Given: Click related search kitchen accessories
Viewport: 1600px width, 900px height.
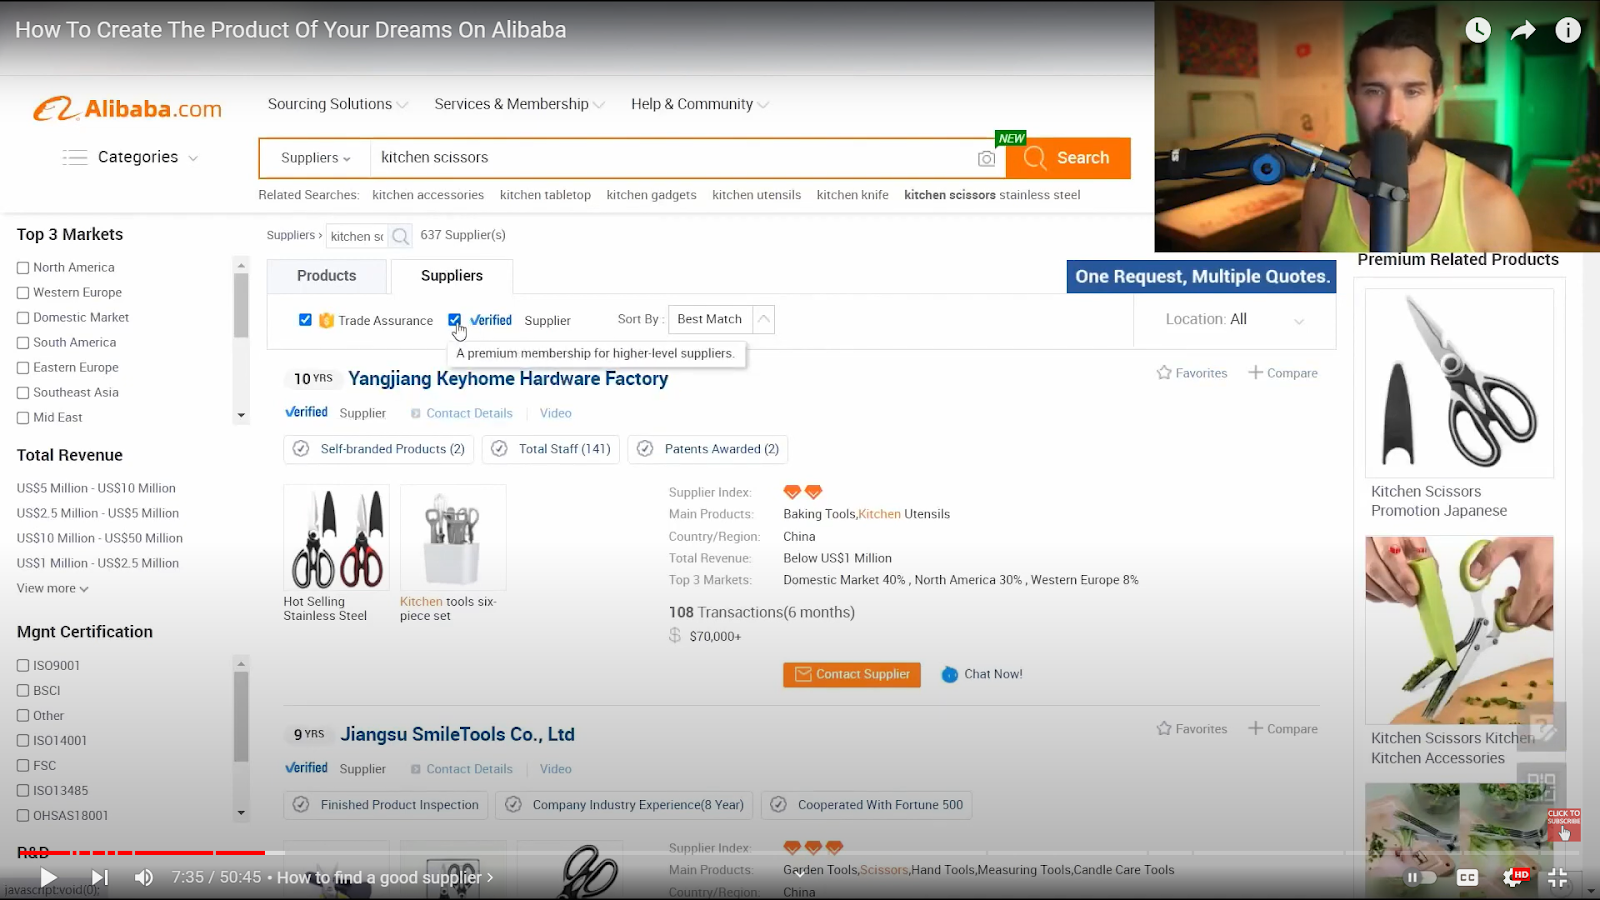Looking at the screenshot, I should point(428,195).
